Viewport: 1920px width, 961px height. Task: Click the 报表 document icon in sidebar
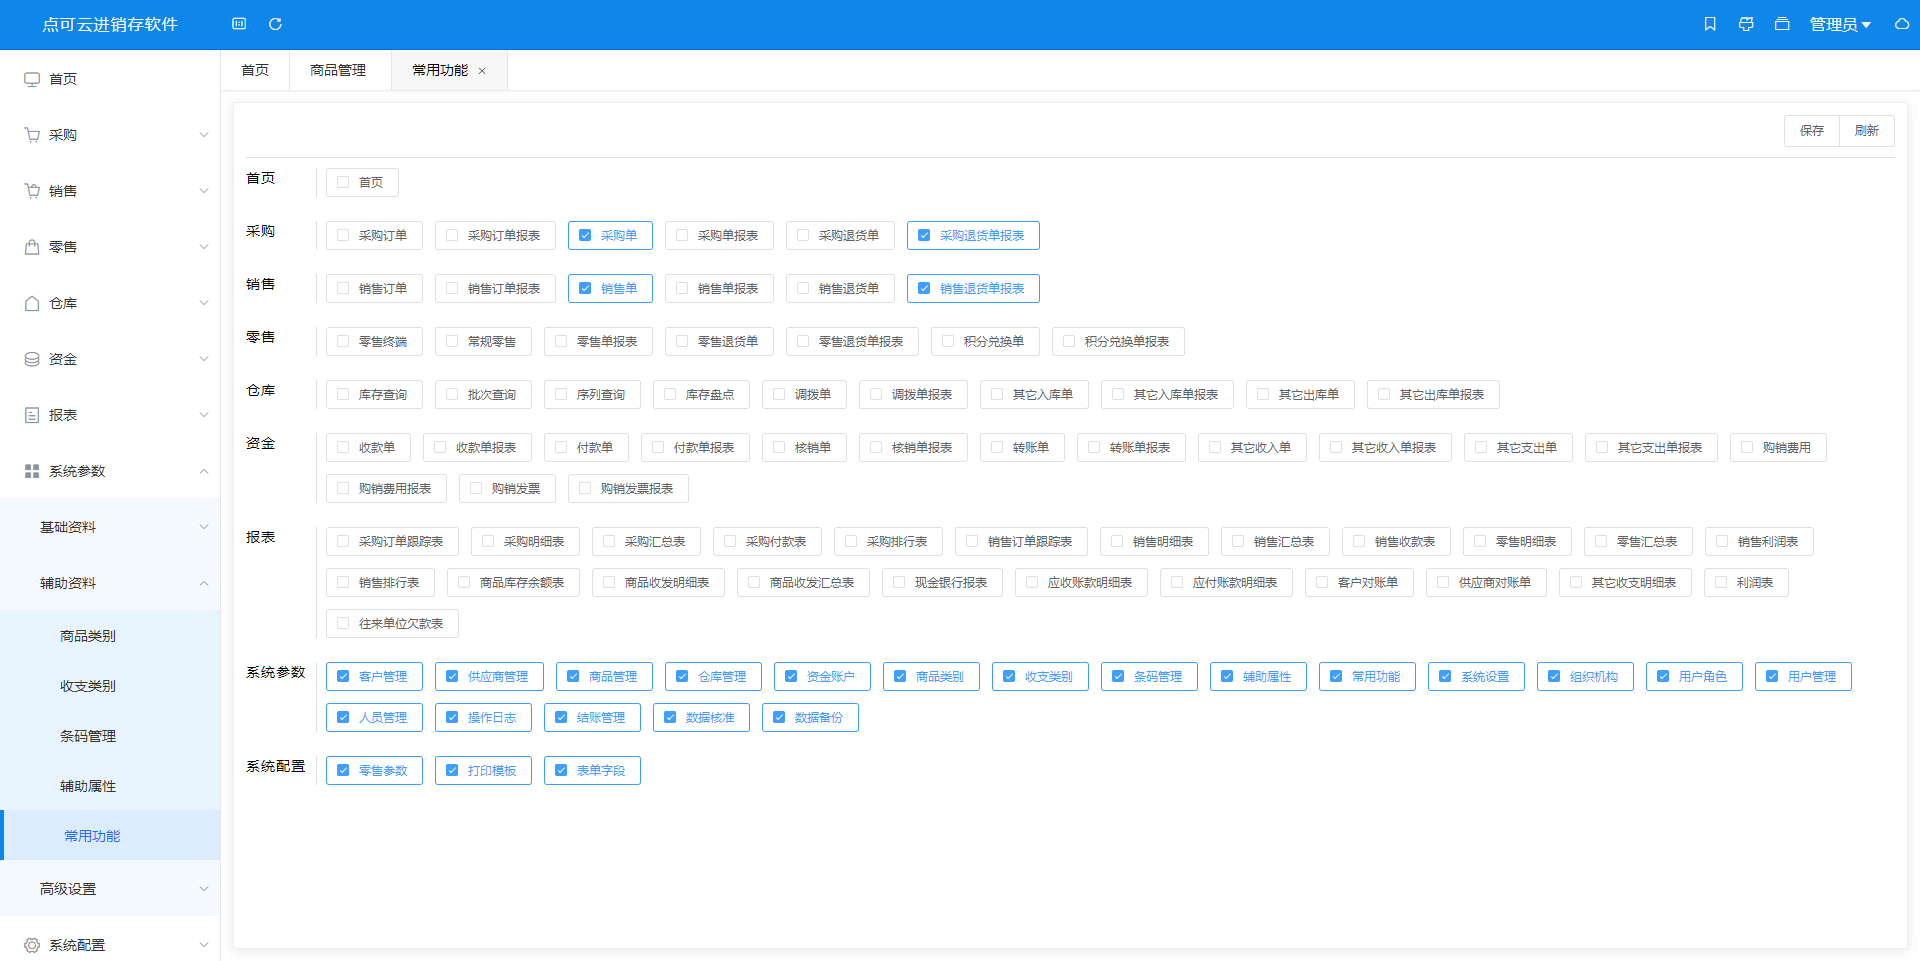pos(32,415)
